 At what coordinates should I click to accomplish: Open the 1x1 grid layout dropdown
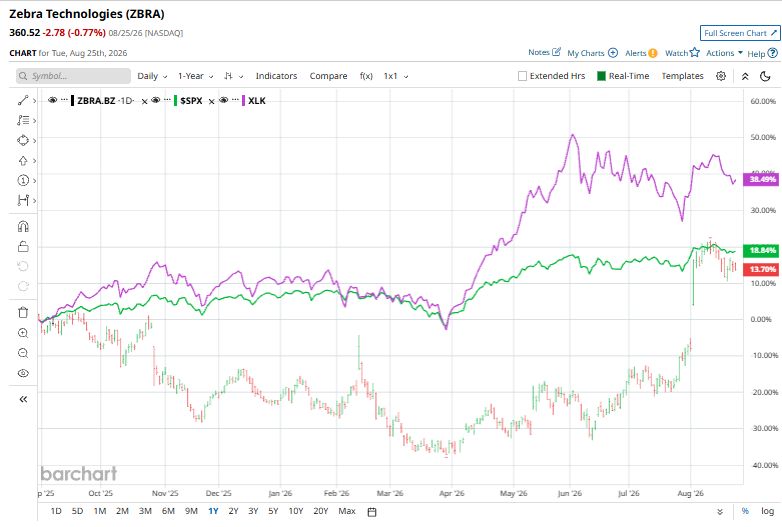click(x=396, y=76)
